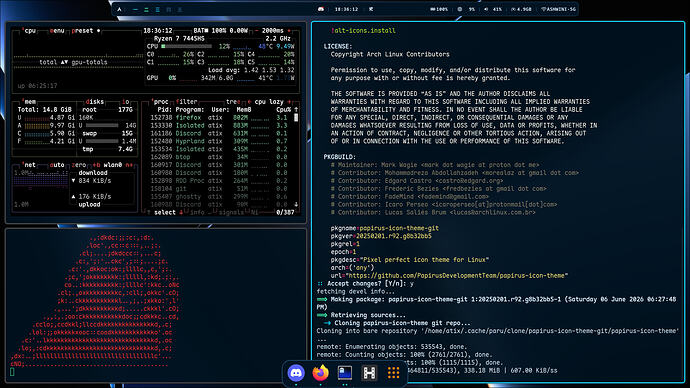Open the ASHWINI-5G Wi-Fi indicator
The image size is (690, 388).
click(558, 9)
